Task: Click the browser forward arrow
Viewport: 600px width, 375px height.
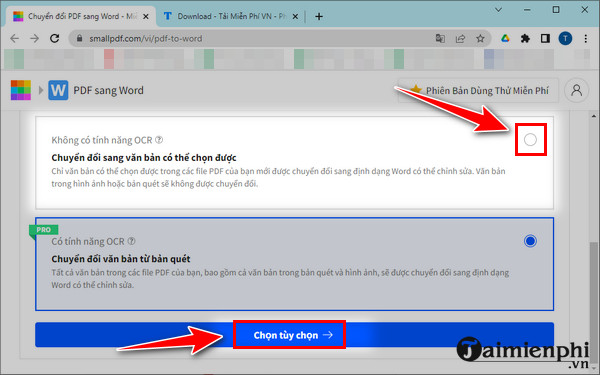Action: [34, 38]
